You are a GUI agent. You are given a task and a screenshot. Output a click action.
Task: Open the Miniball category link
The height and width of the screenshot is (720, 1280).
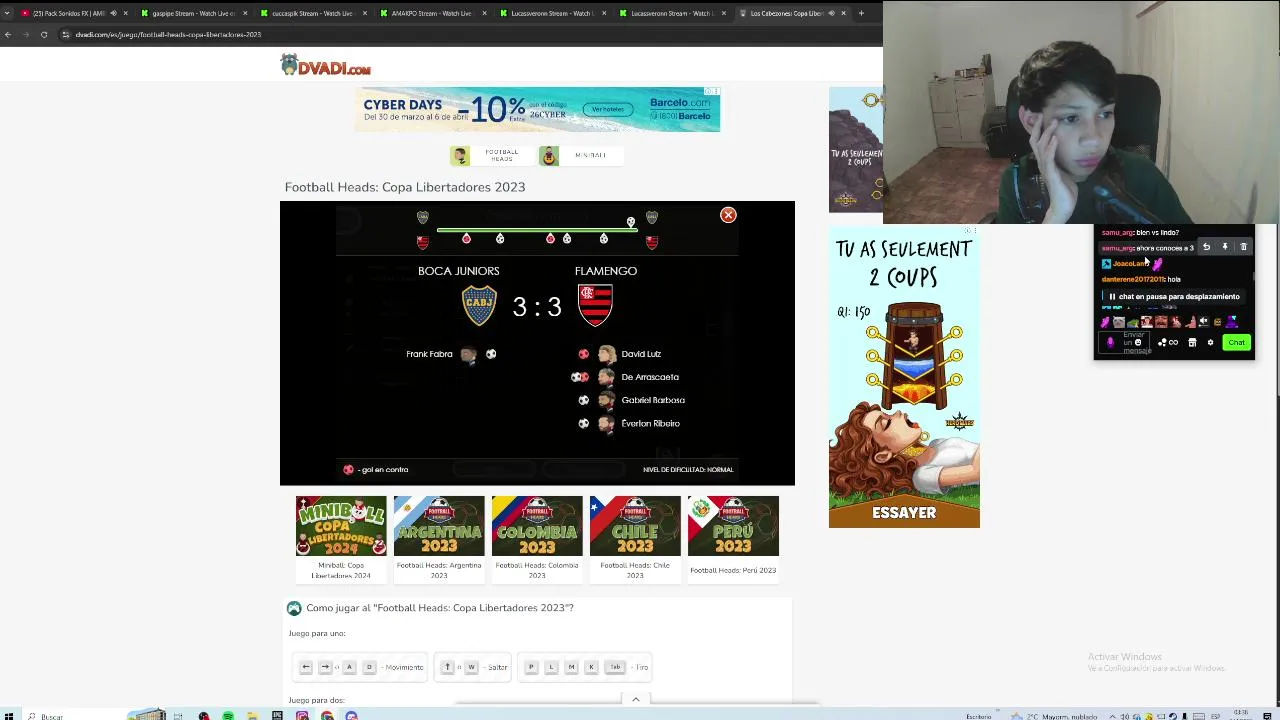click(x=580, y=155)
